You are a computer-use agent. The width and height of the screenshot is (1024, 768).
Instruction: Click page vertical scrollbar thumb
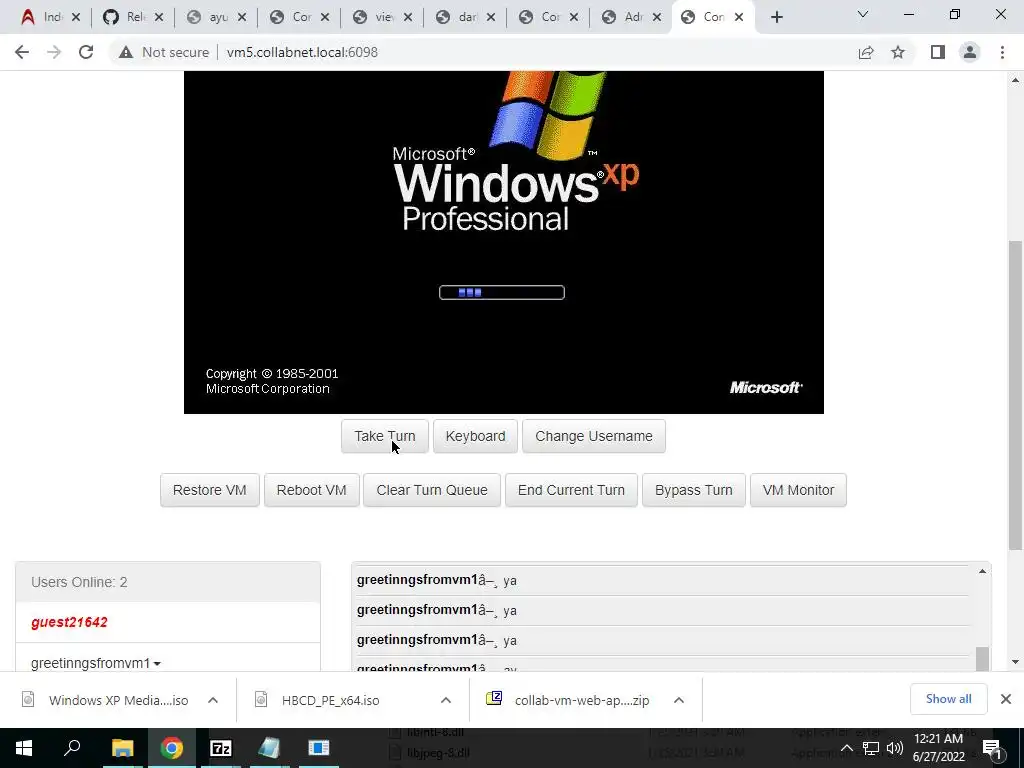1016,395
